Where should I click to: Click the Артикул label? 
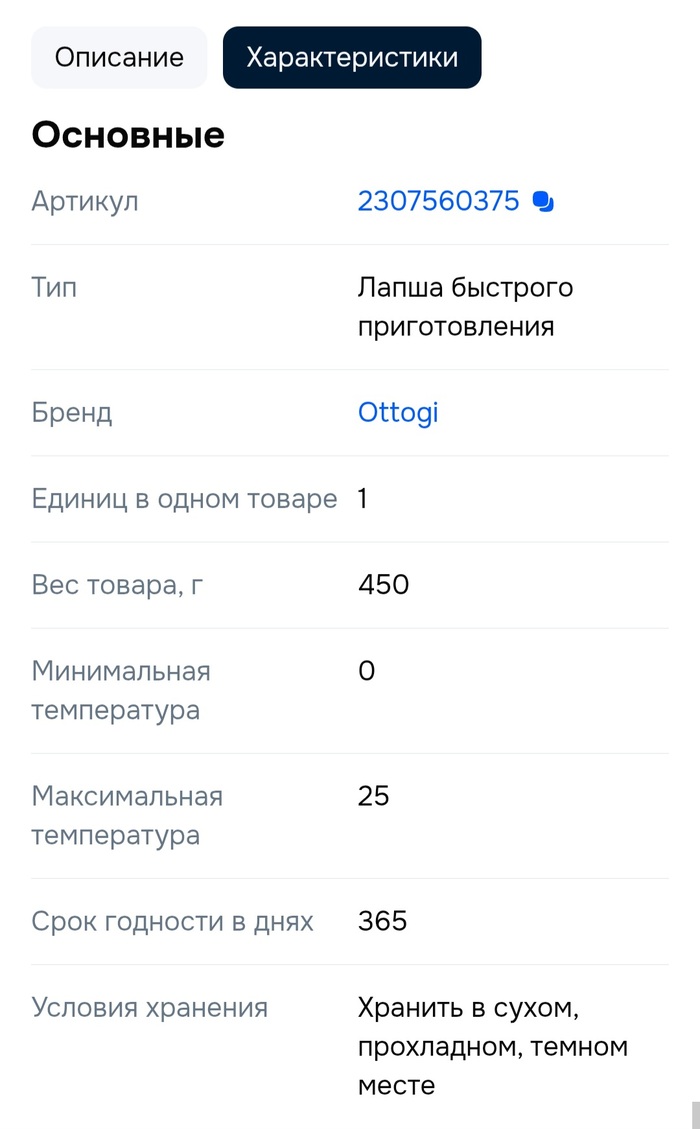click(x=85, y=201)
